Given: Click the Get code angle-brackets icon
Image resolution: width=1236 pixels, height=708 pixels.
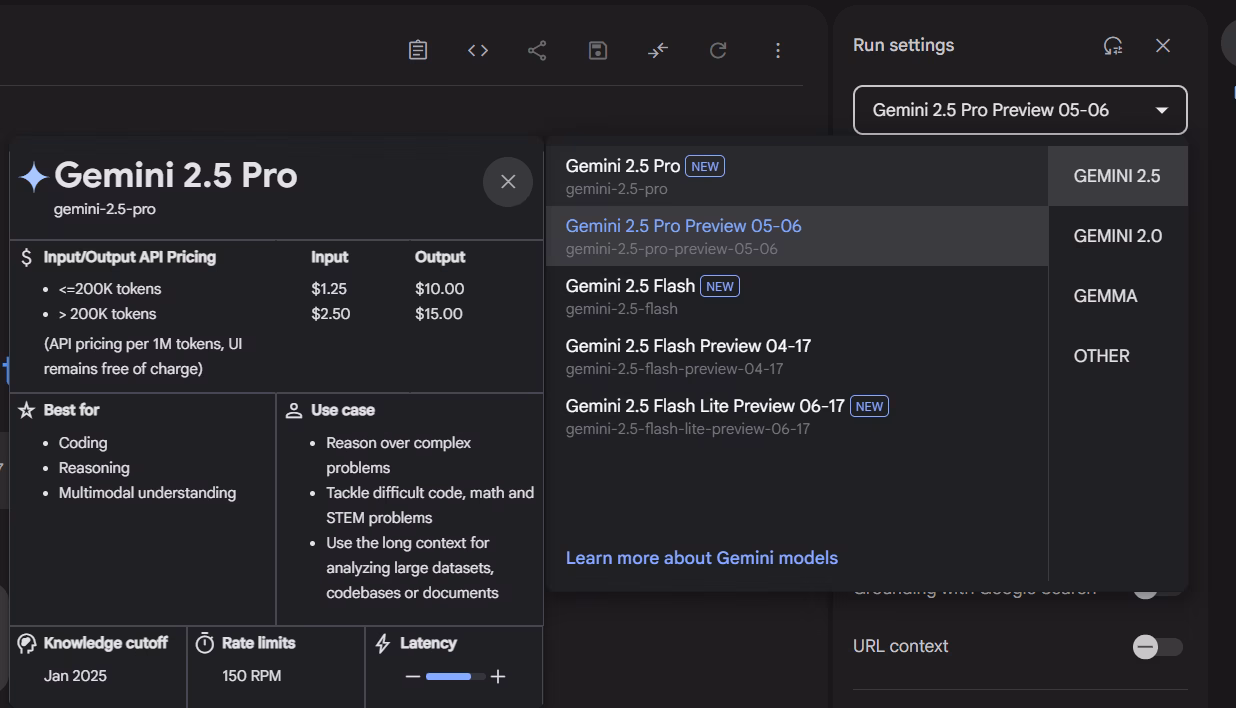Looking at the screenshot, I should (478, 50).
